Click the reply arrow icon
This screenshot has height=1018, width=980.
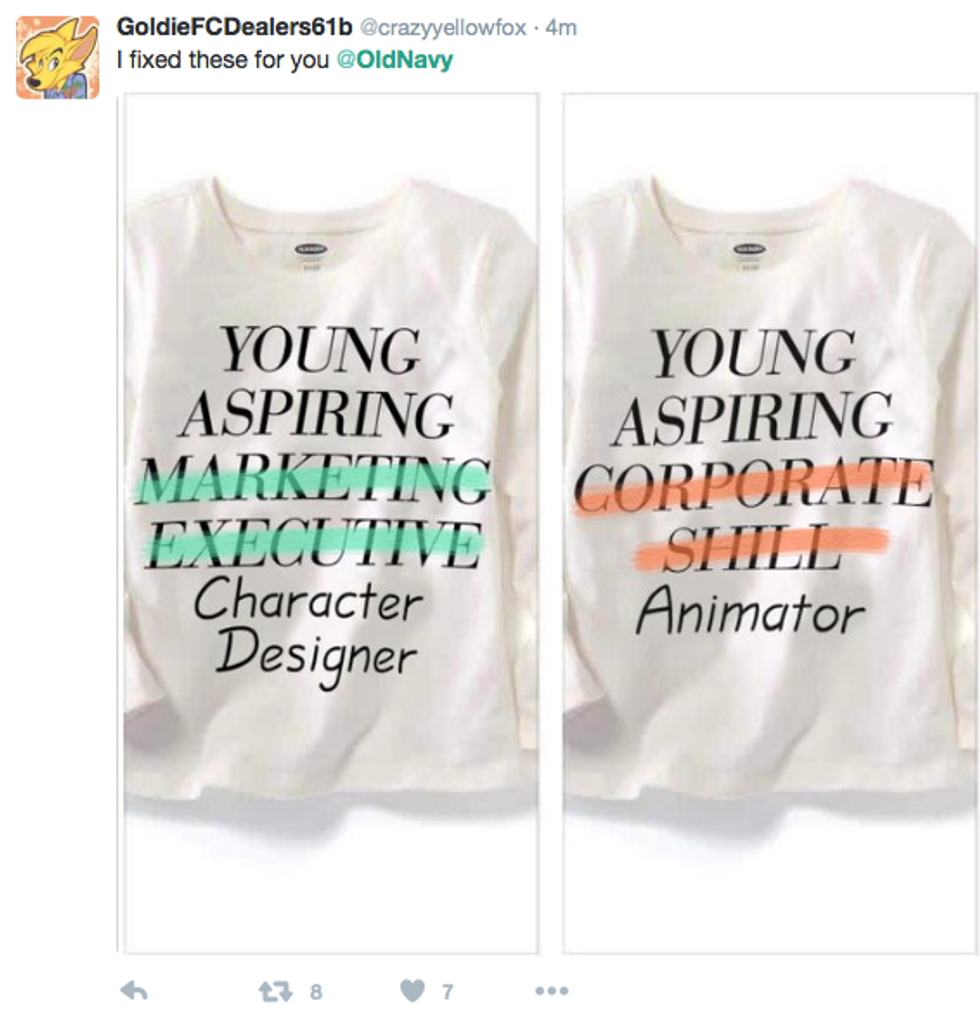(134, 990)
